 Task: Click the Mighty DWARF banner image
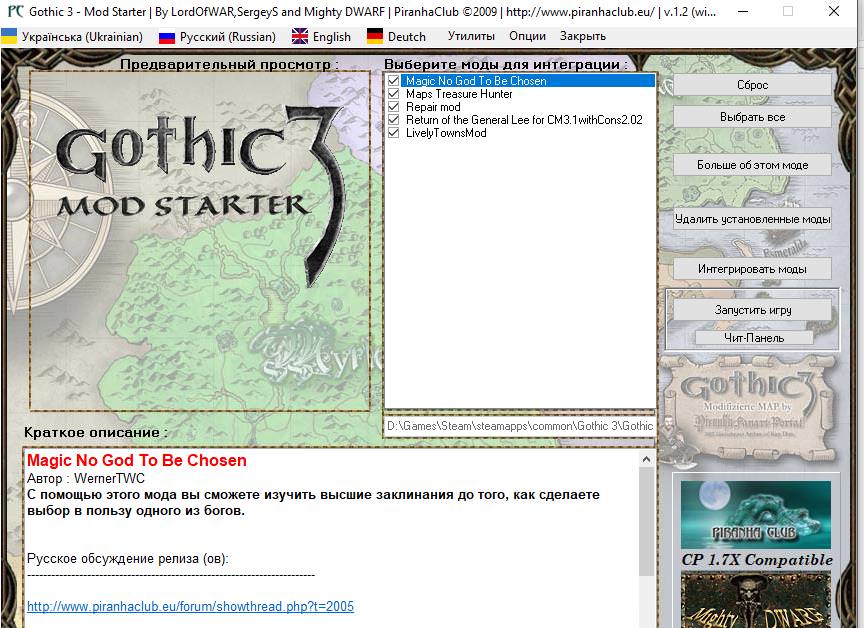coord(755,600)
